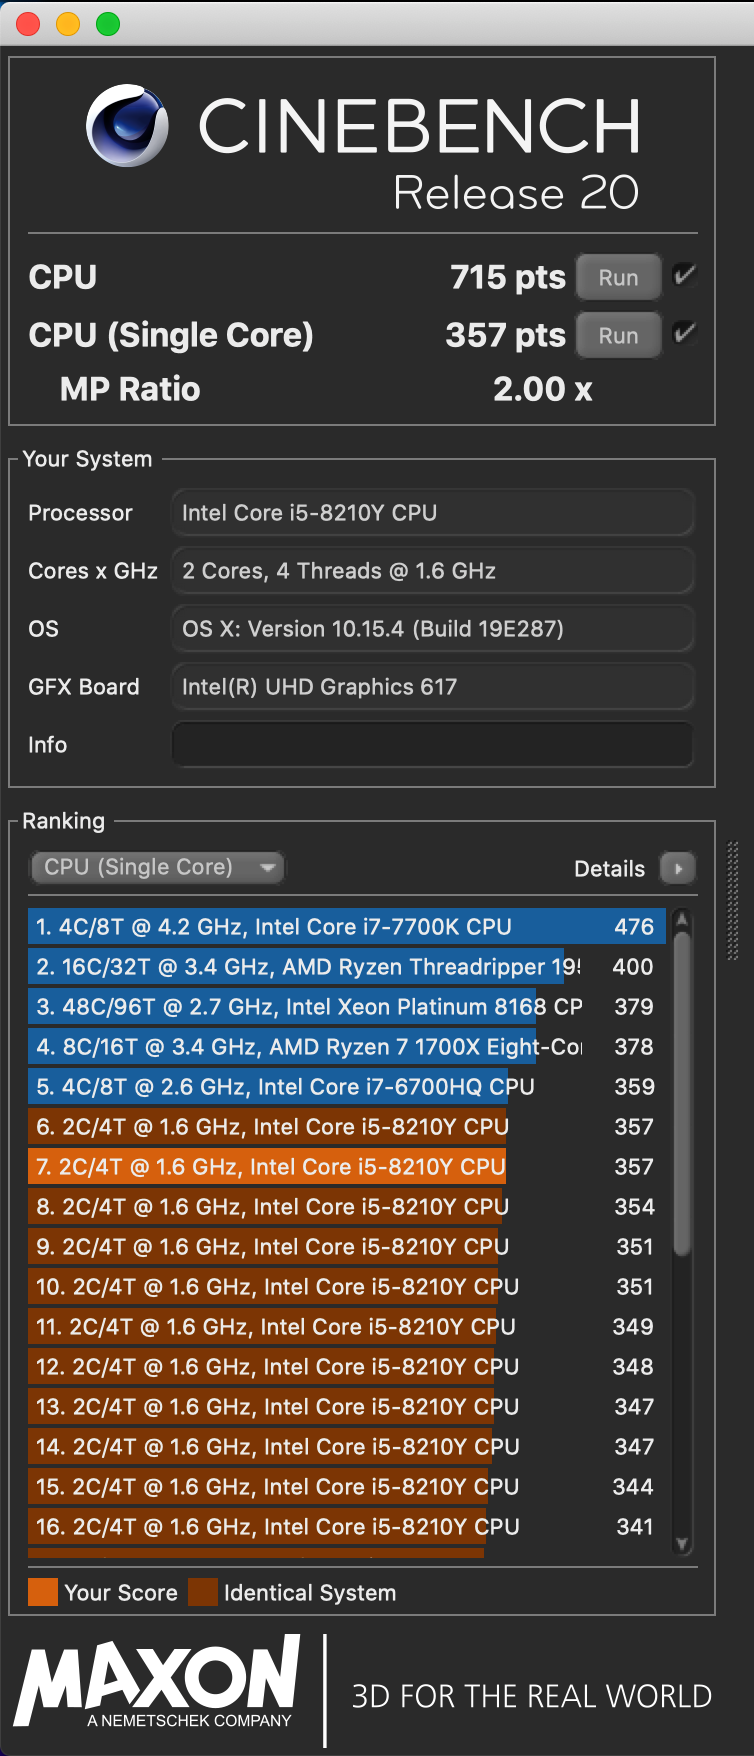
Task: Click the Identical System brown legend swatch
Action: (203, 1592)
